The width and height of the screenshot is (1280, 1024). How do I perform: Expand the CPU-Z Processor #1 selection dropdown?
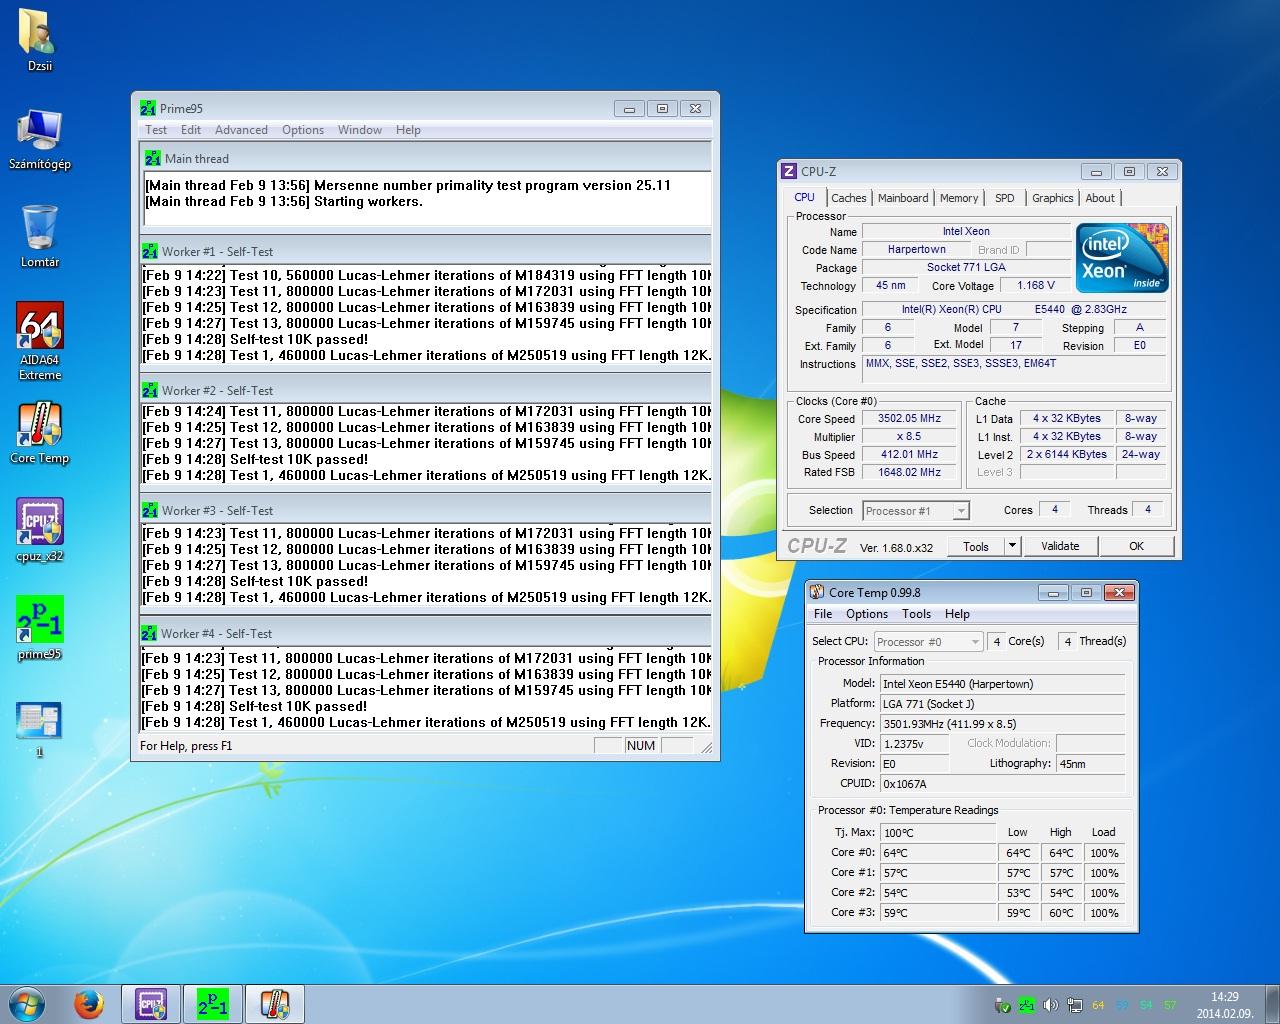pyautogui.click(x=960, y=511)
